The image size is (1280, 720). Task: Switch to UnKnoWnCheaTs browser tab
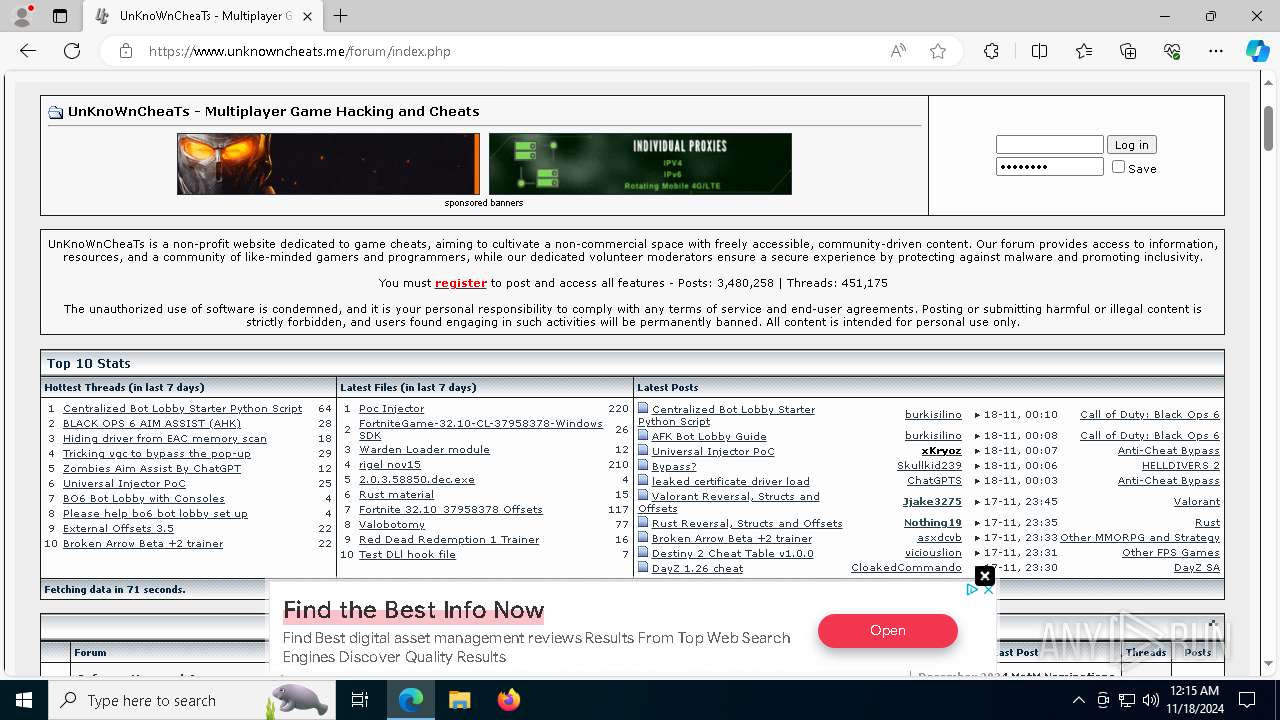[x=205, y=16]
